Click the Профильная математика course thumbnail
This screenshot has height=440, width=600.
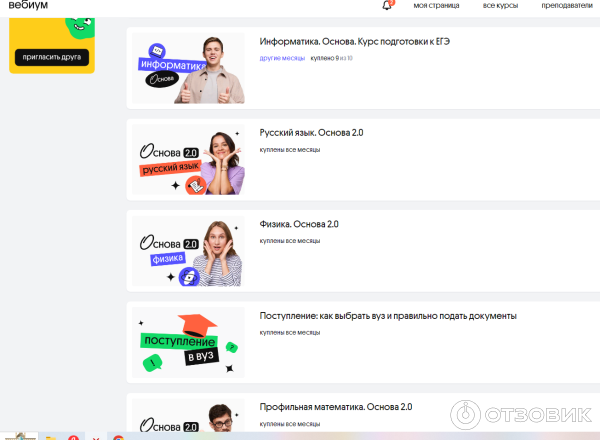point(188,418)
